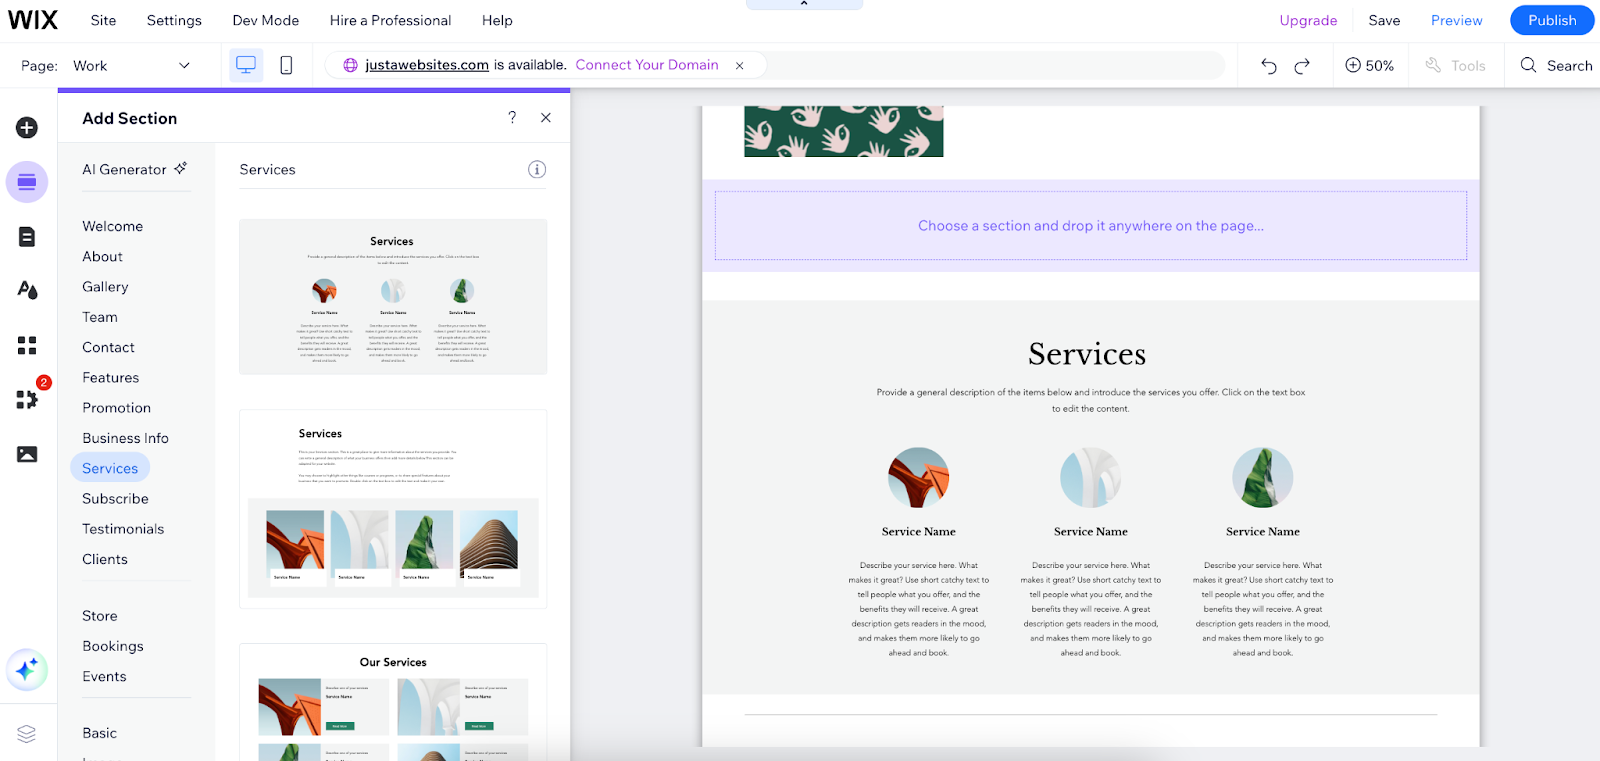
Task: Select the Subscribe section category
Action: tap(115, 499)
